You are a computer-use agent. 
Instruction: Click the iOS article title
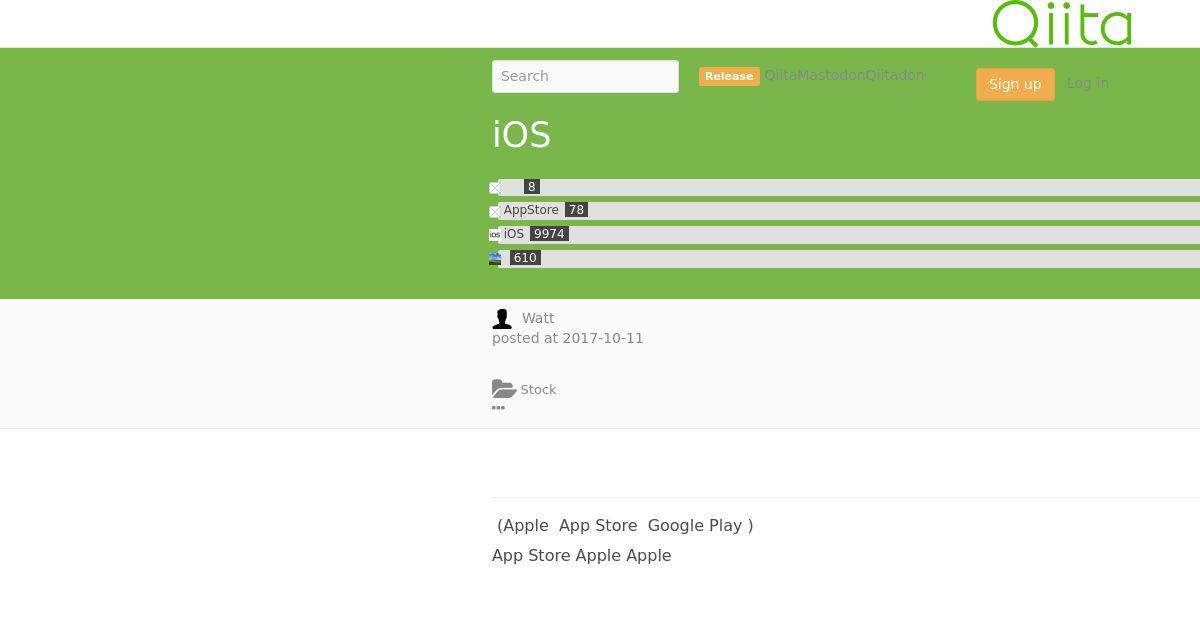point(521,135)
